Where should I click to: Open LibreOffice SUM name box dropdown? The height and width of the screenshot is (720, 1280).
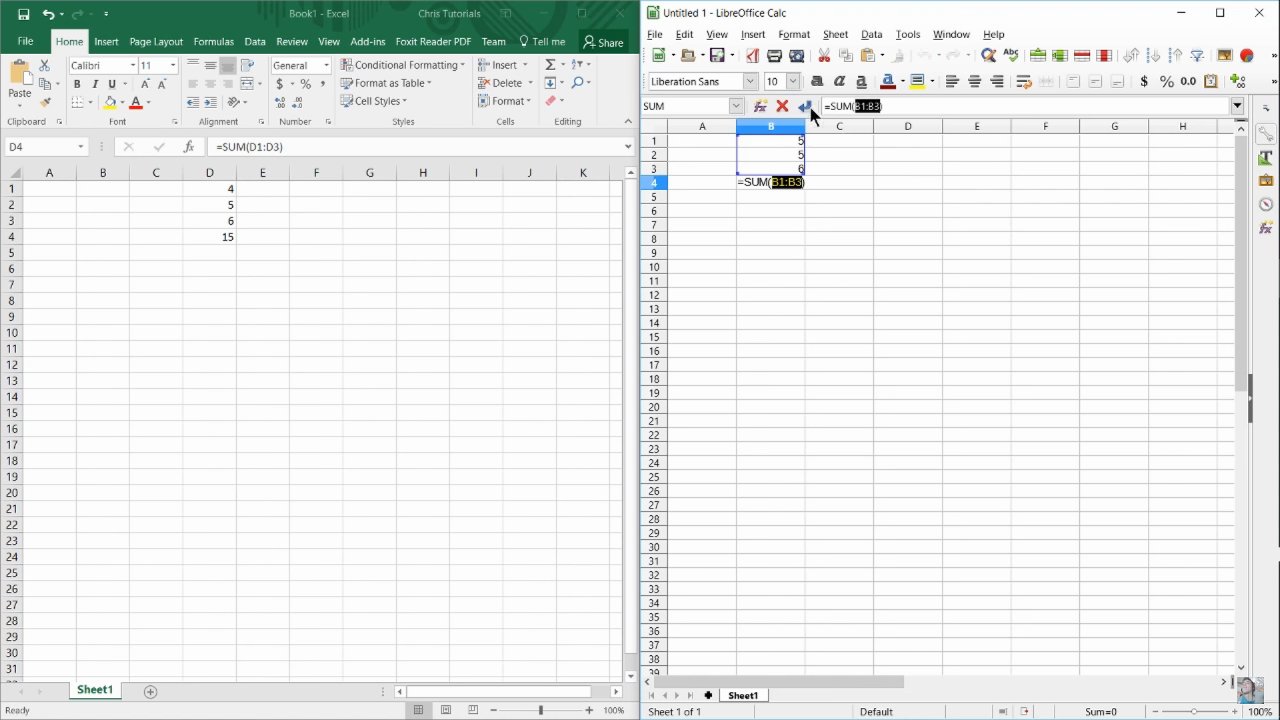[736, 106]
